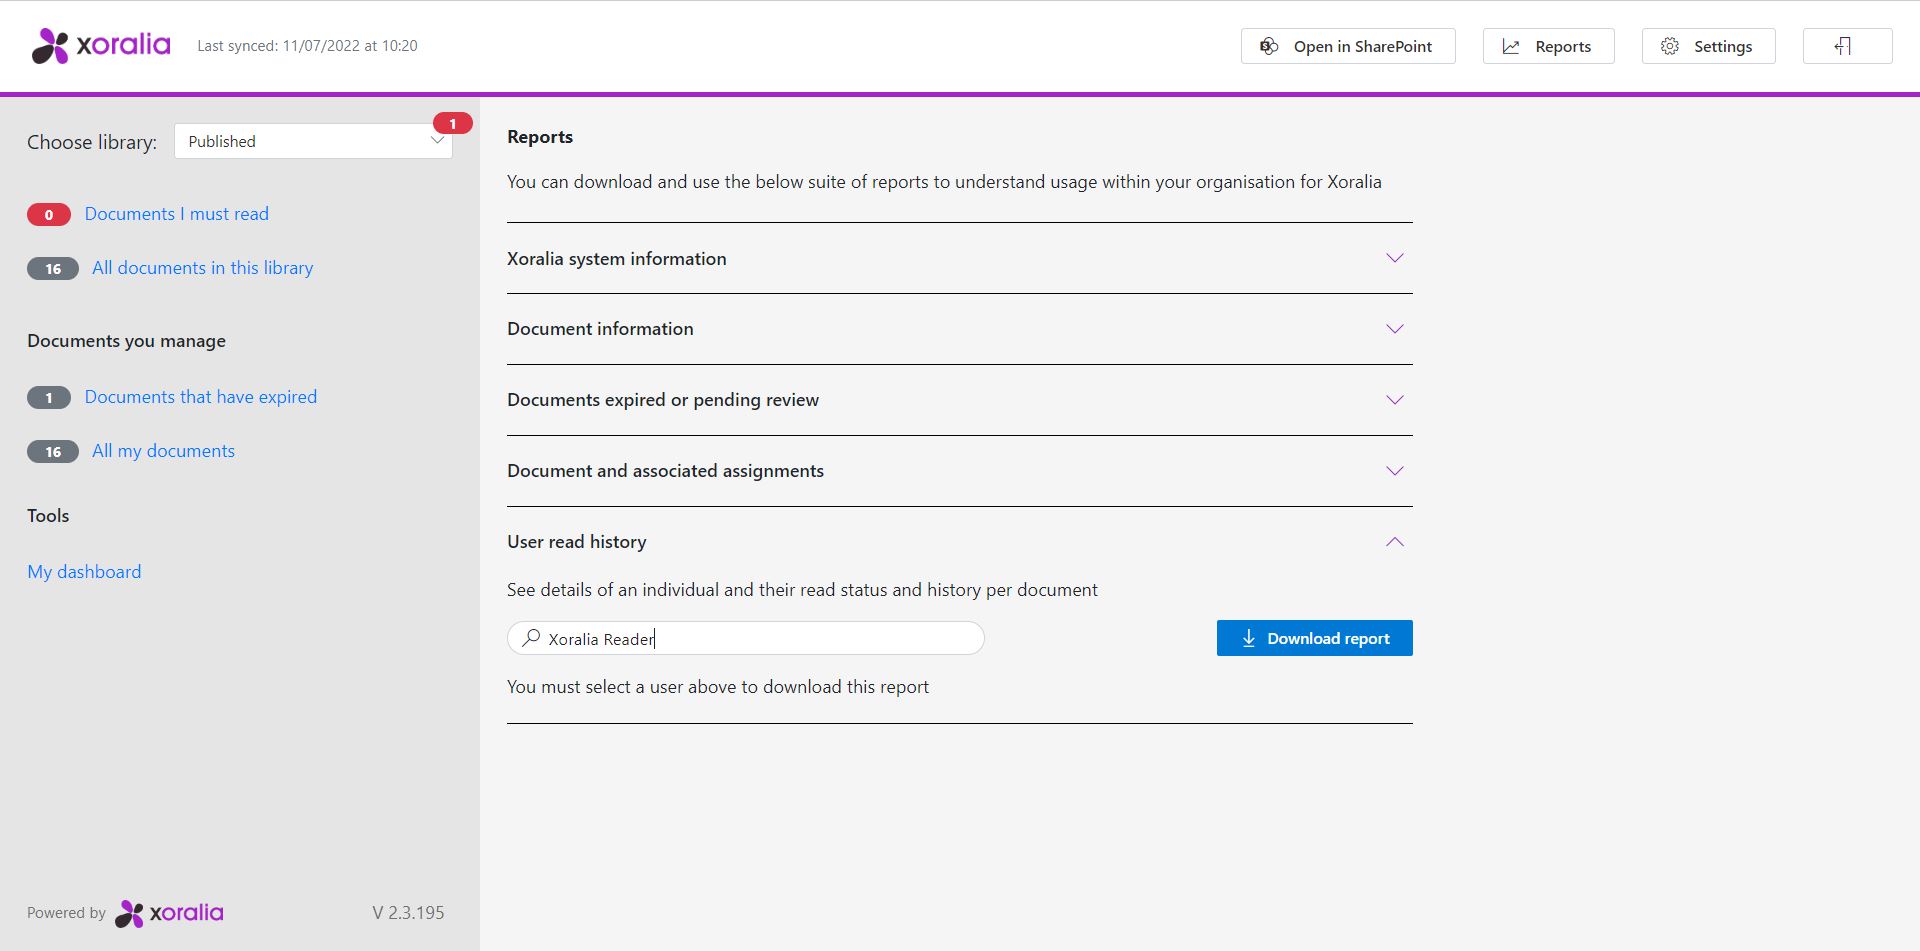Open All documents in this library
Image resolution: width=1920 pixels, height=951 pixels.
click(x=202, y=268)
